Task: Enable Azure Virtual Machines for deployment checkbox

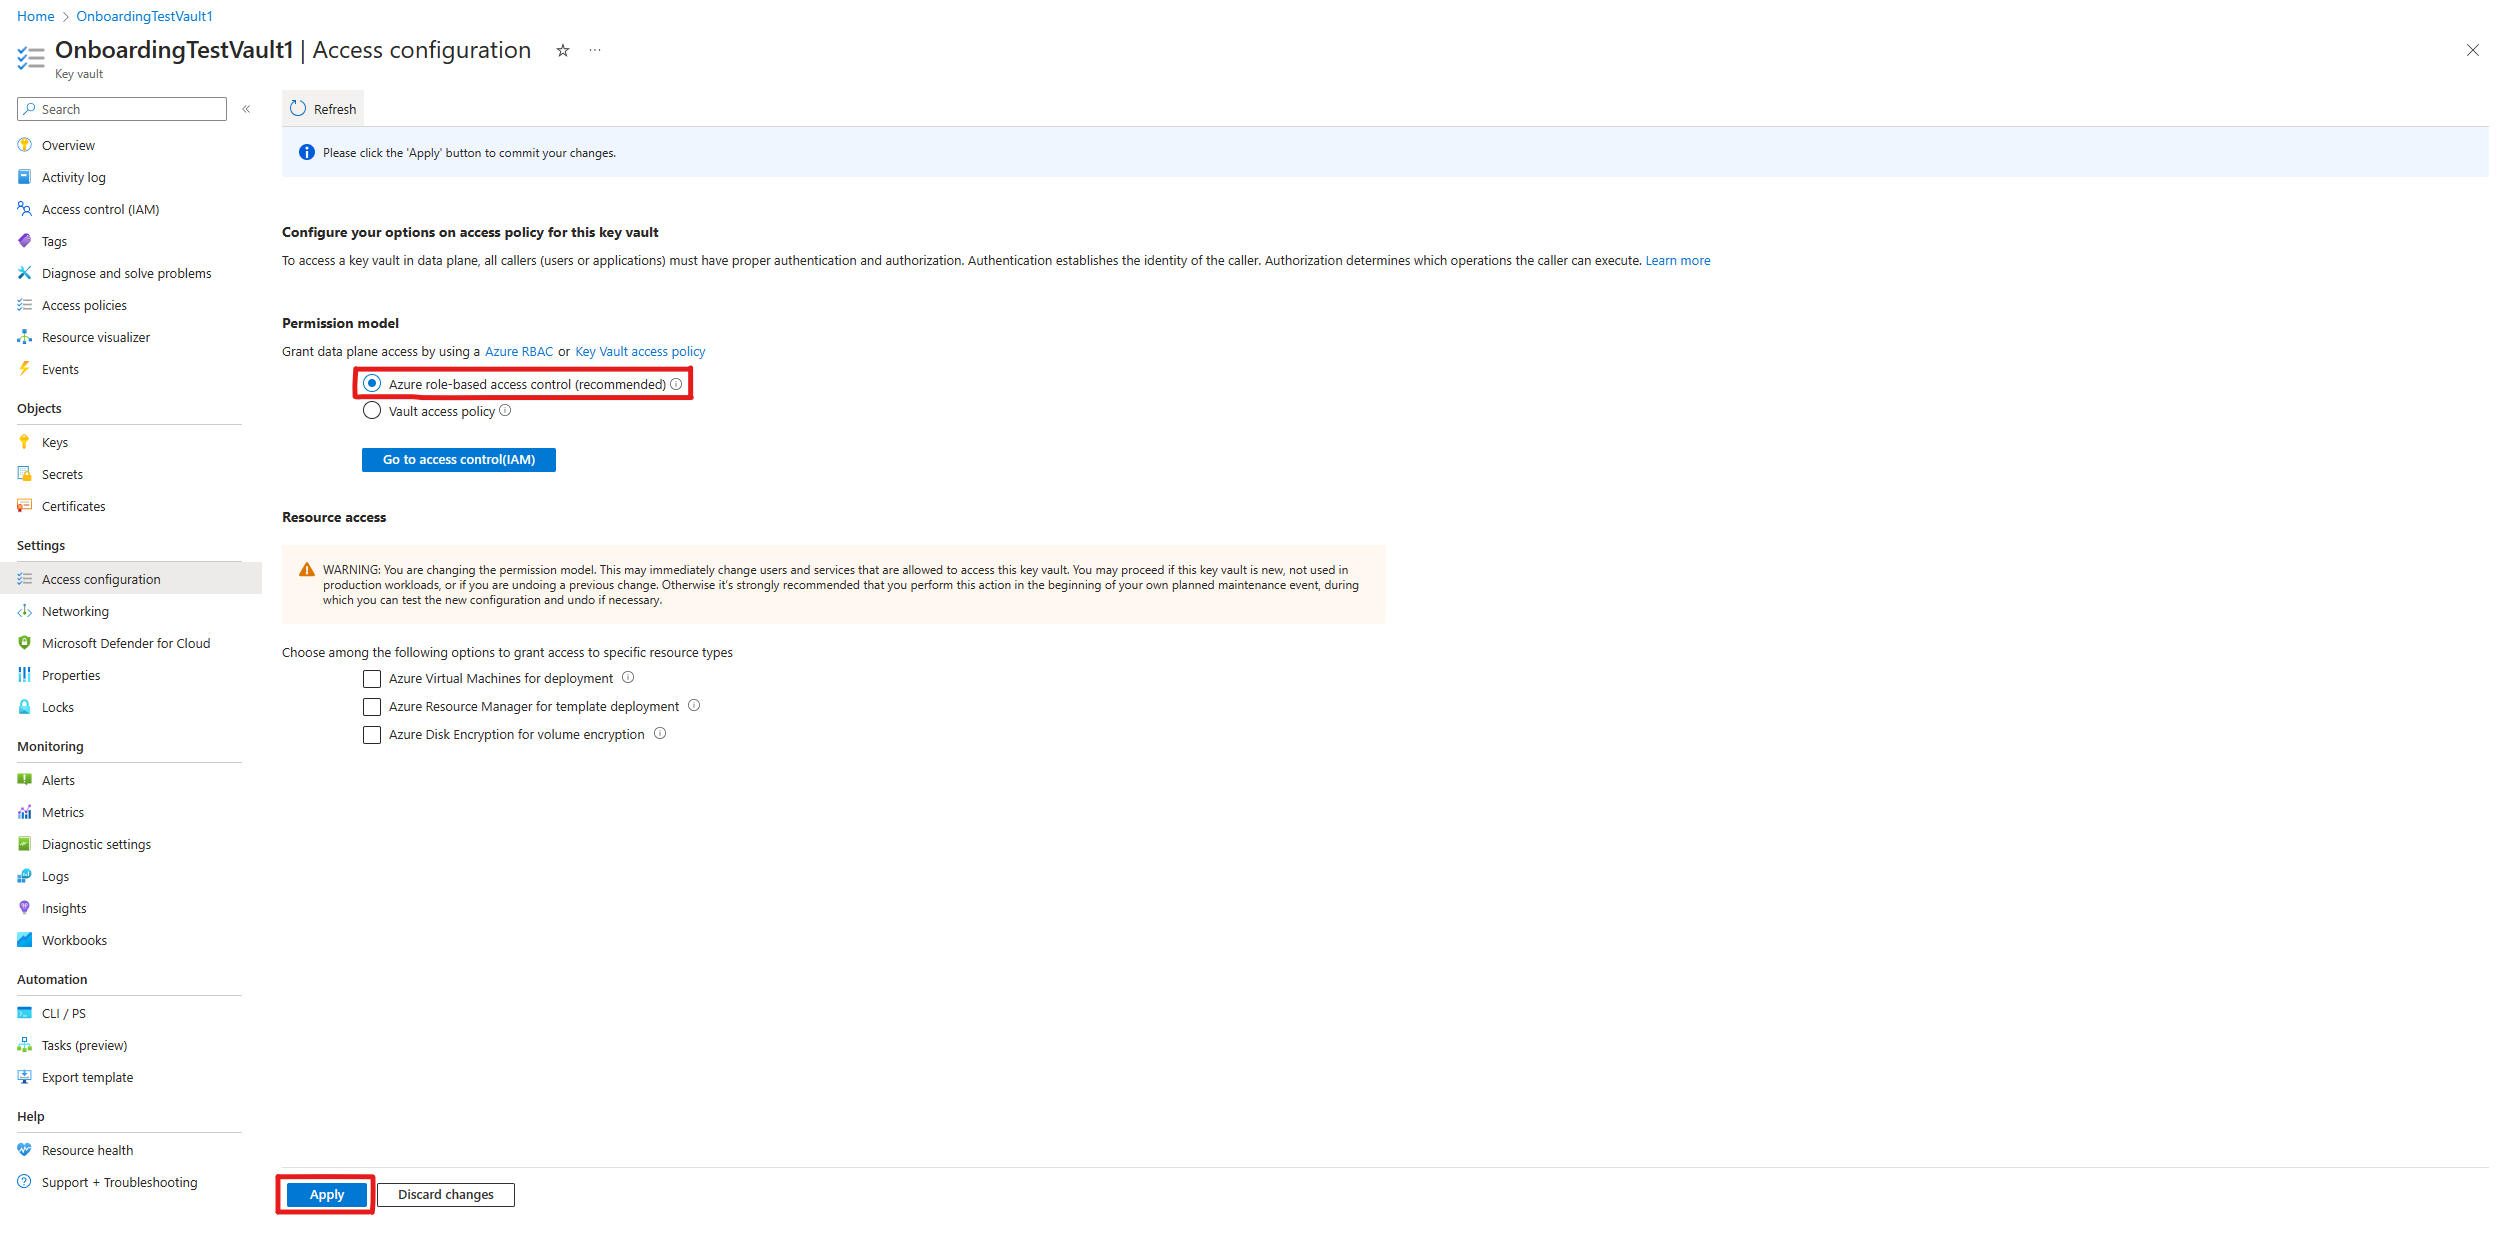Action: (x=370, y=678)
